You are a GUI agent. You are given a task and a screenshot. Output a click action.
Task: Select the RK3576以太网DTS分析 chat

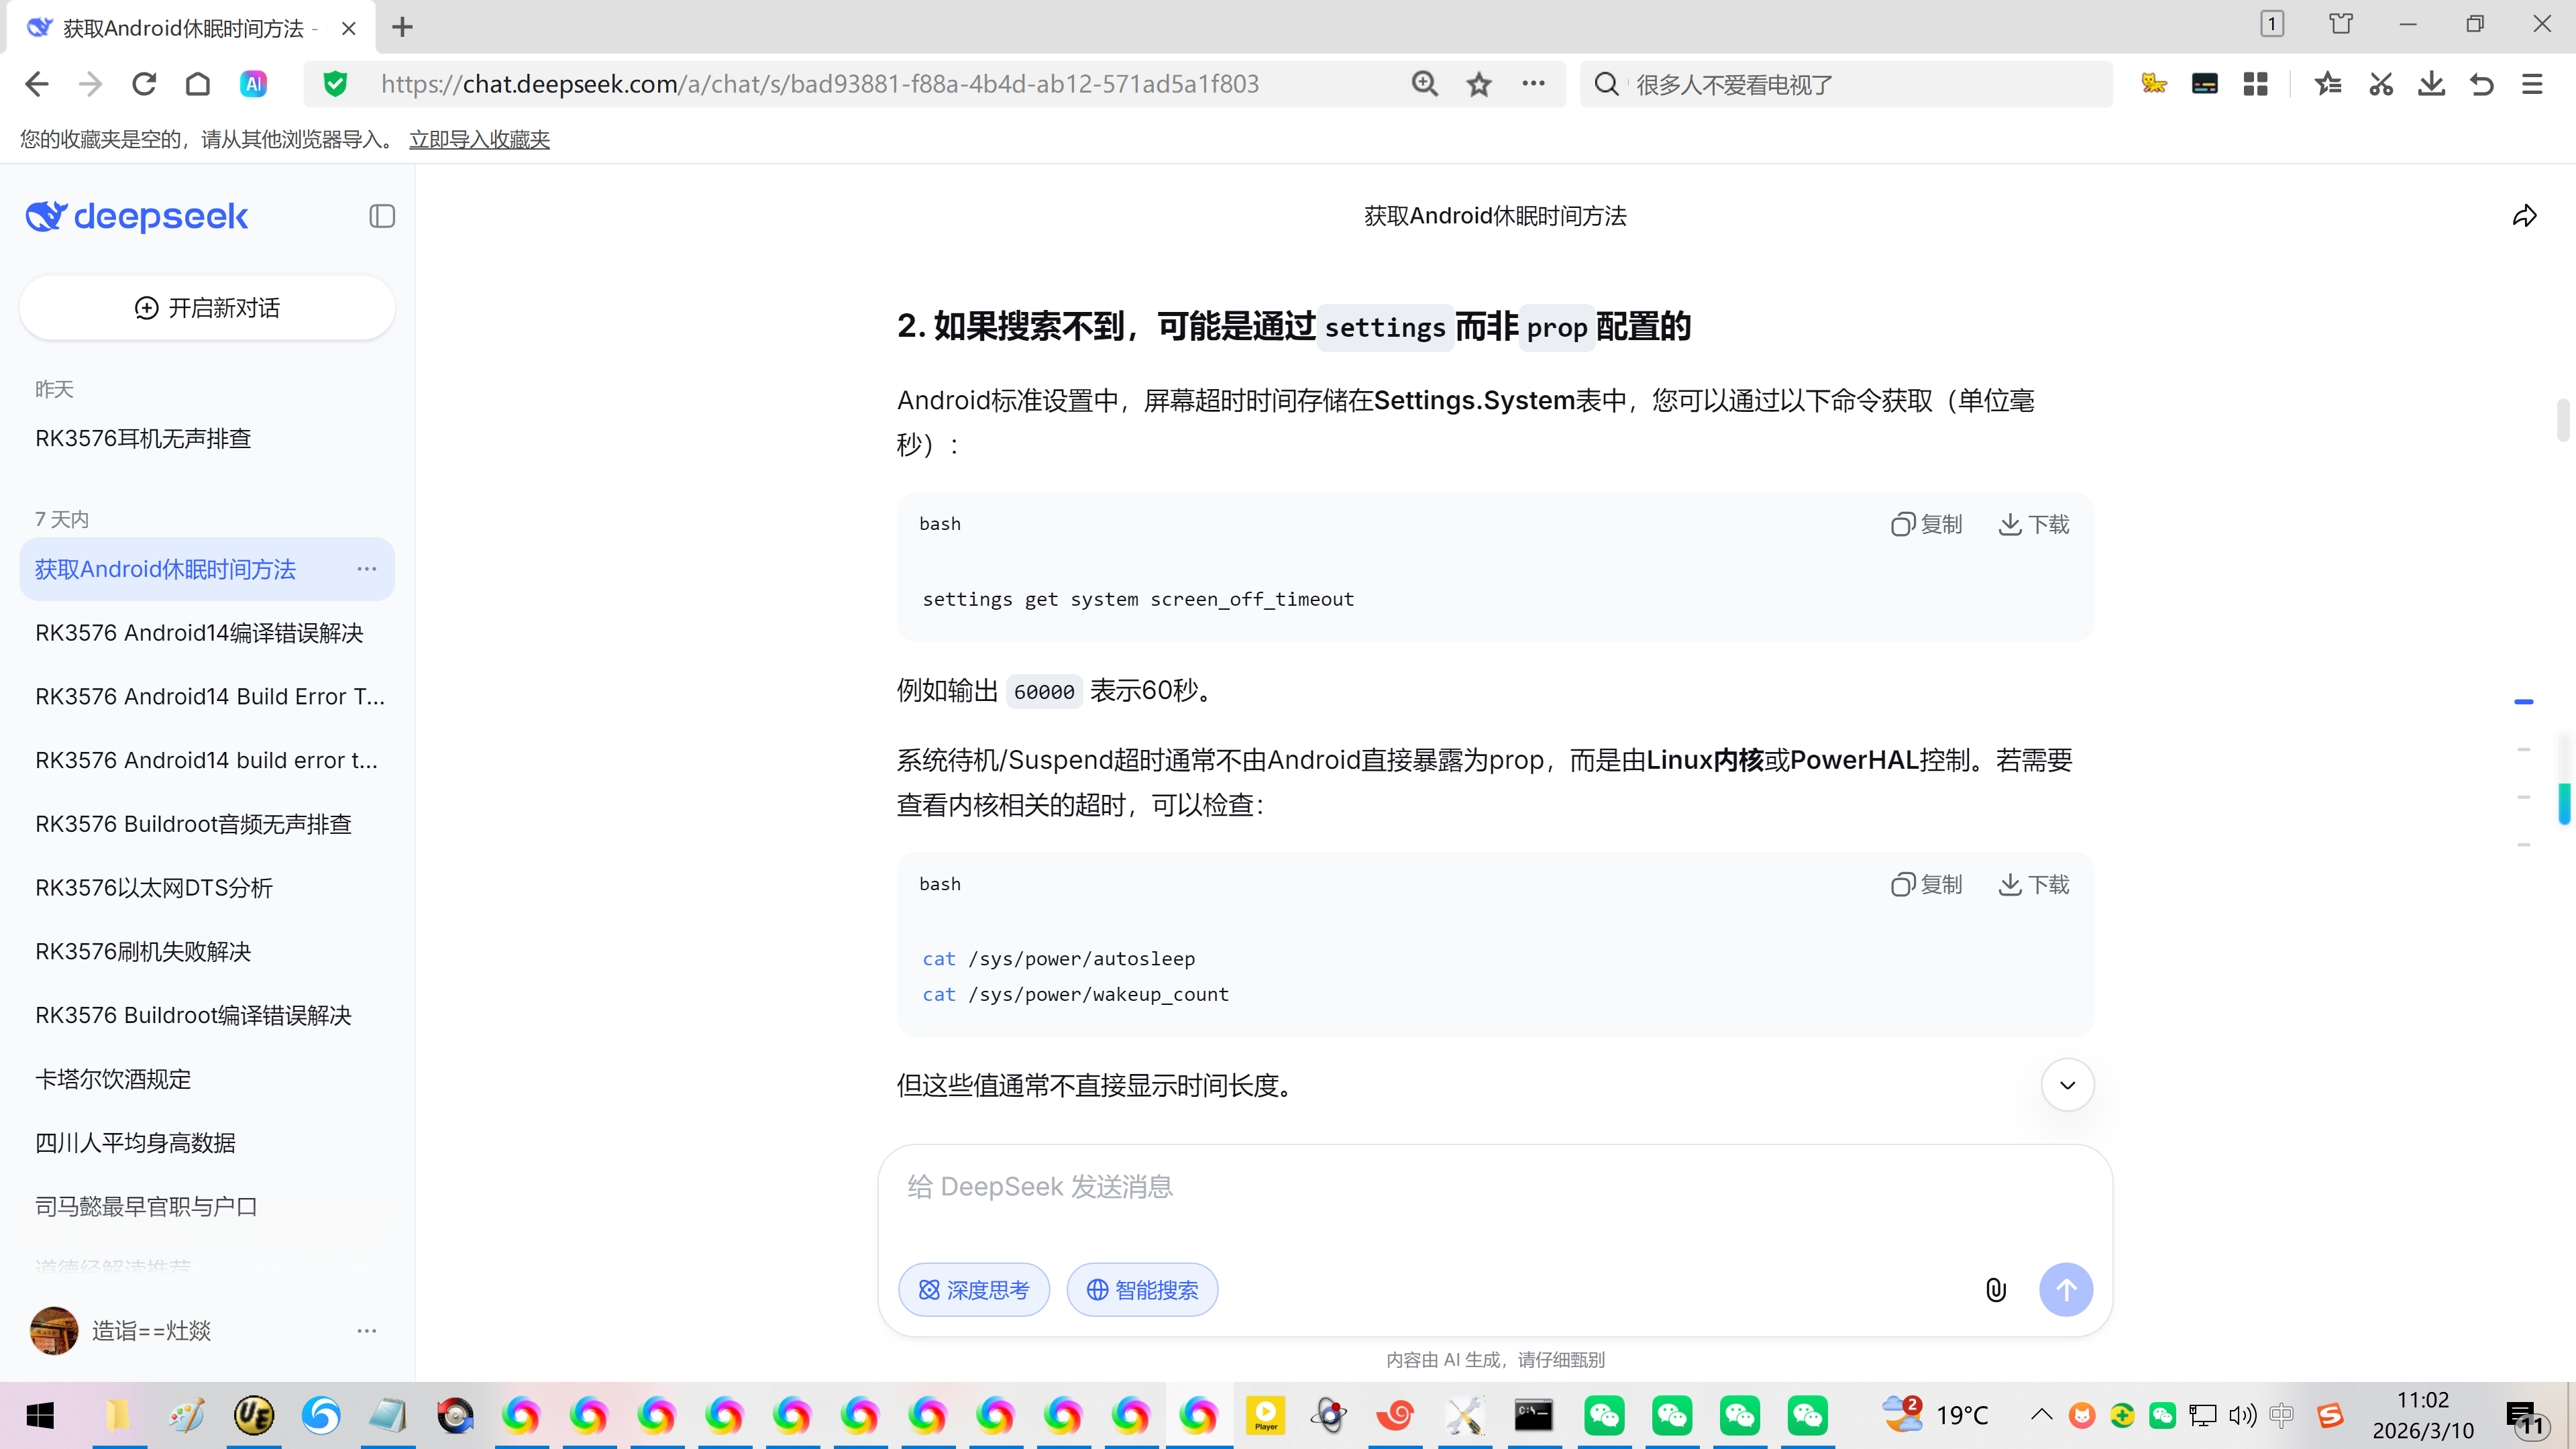[154, 888]
